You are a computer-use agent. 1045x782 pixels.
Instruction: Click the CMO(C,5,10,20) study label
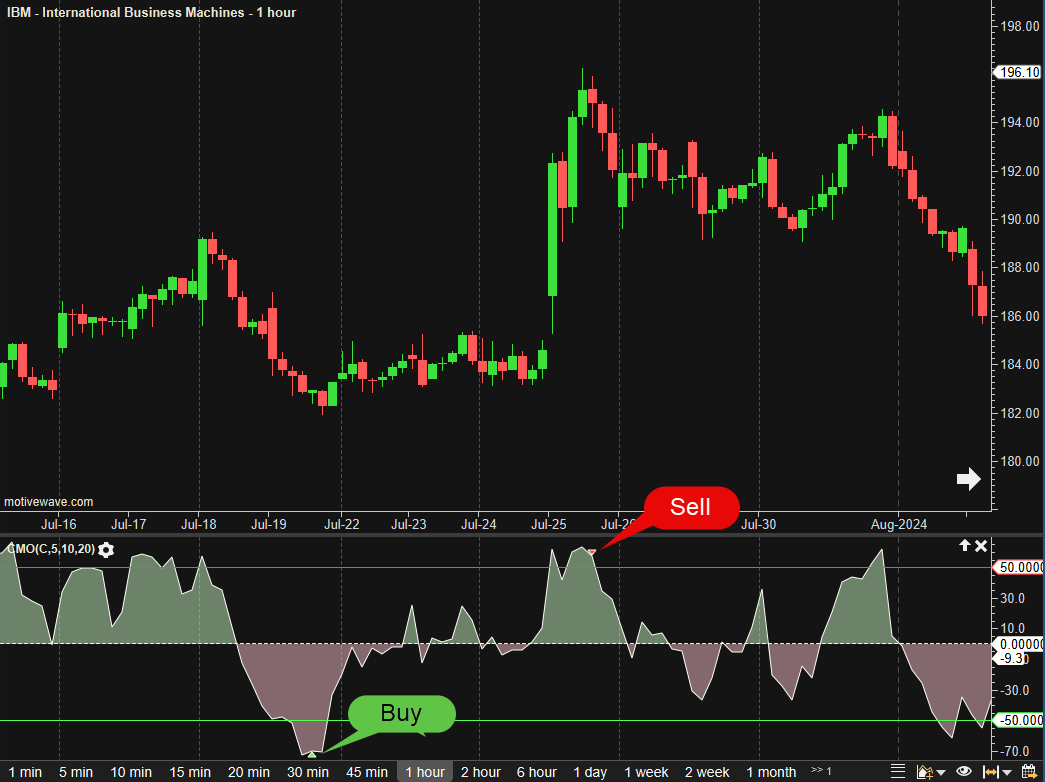coord(50,549)
